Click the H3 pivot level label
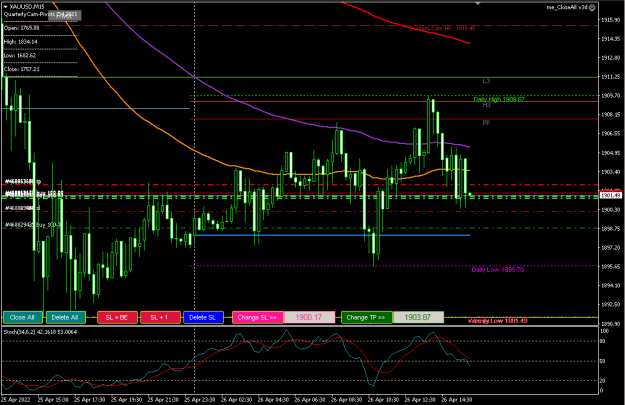625x405 pixels. click(486, 105)
